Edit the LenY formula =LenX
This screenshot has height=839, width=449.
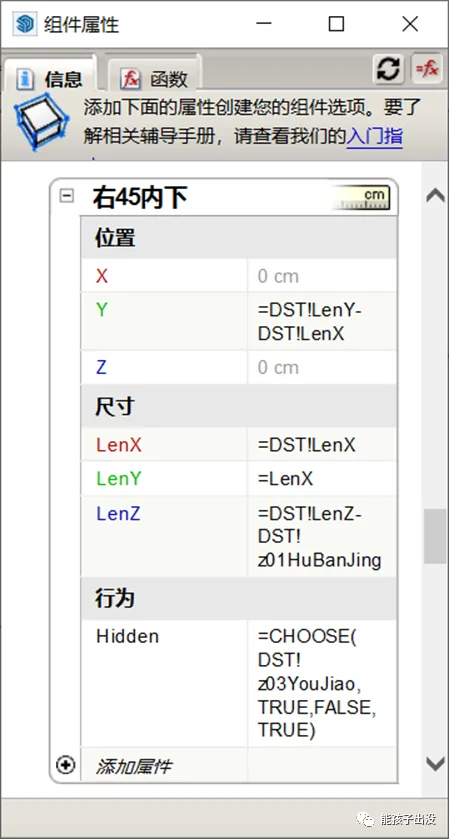coord(322,478)
